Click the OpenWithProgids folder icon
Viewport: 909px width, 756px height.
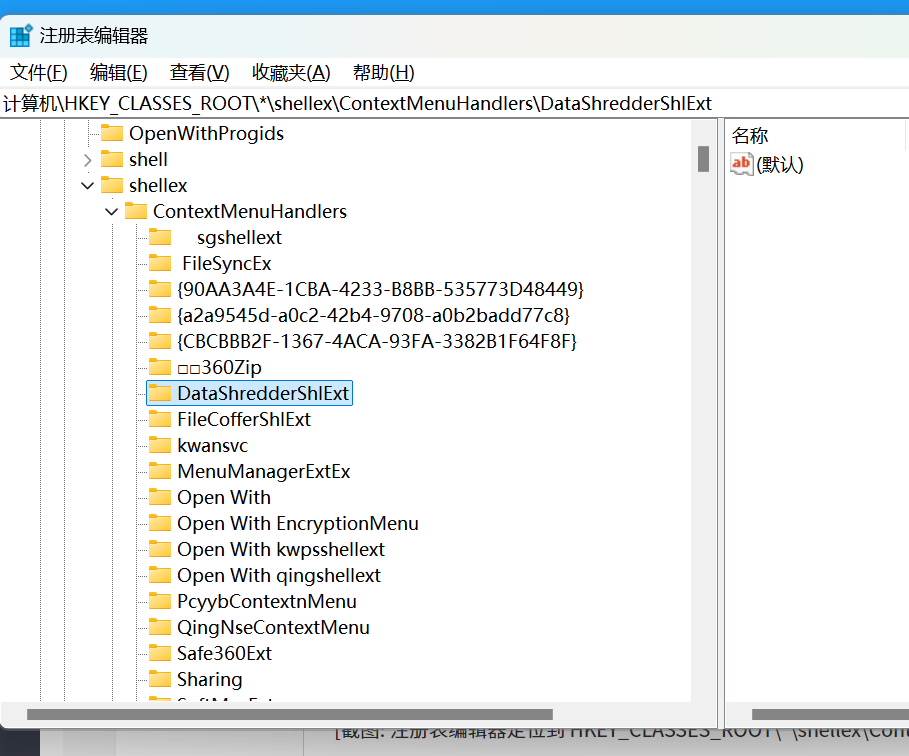(x=112, y=133)
